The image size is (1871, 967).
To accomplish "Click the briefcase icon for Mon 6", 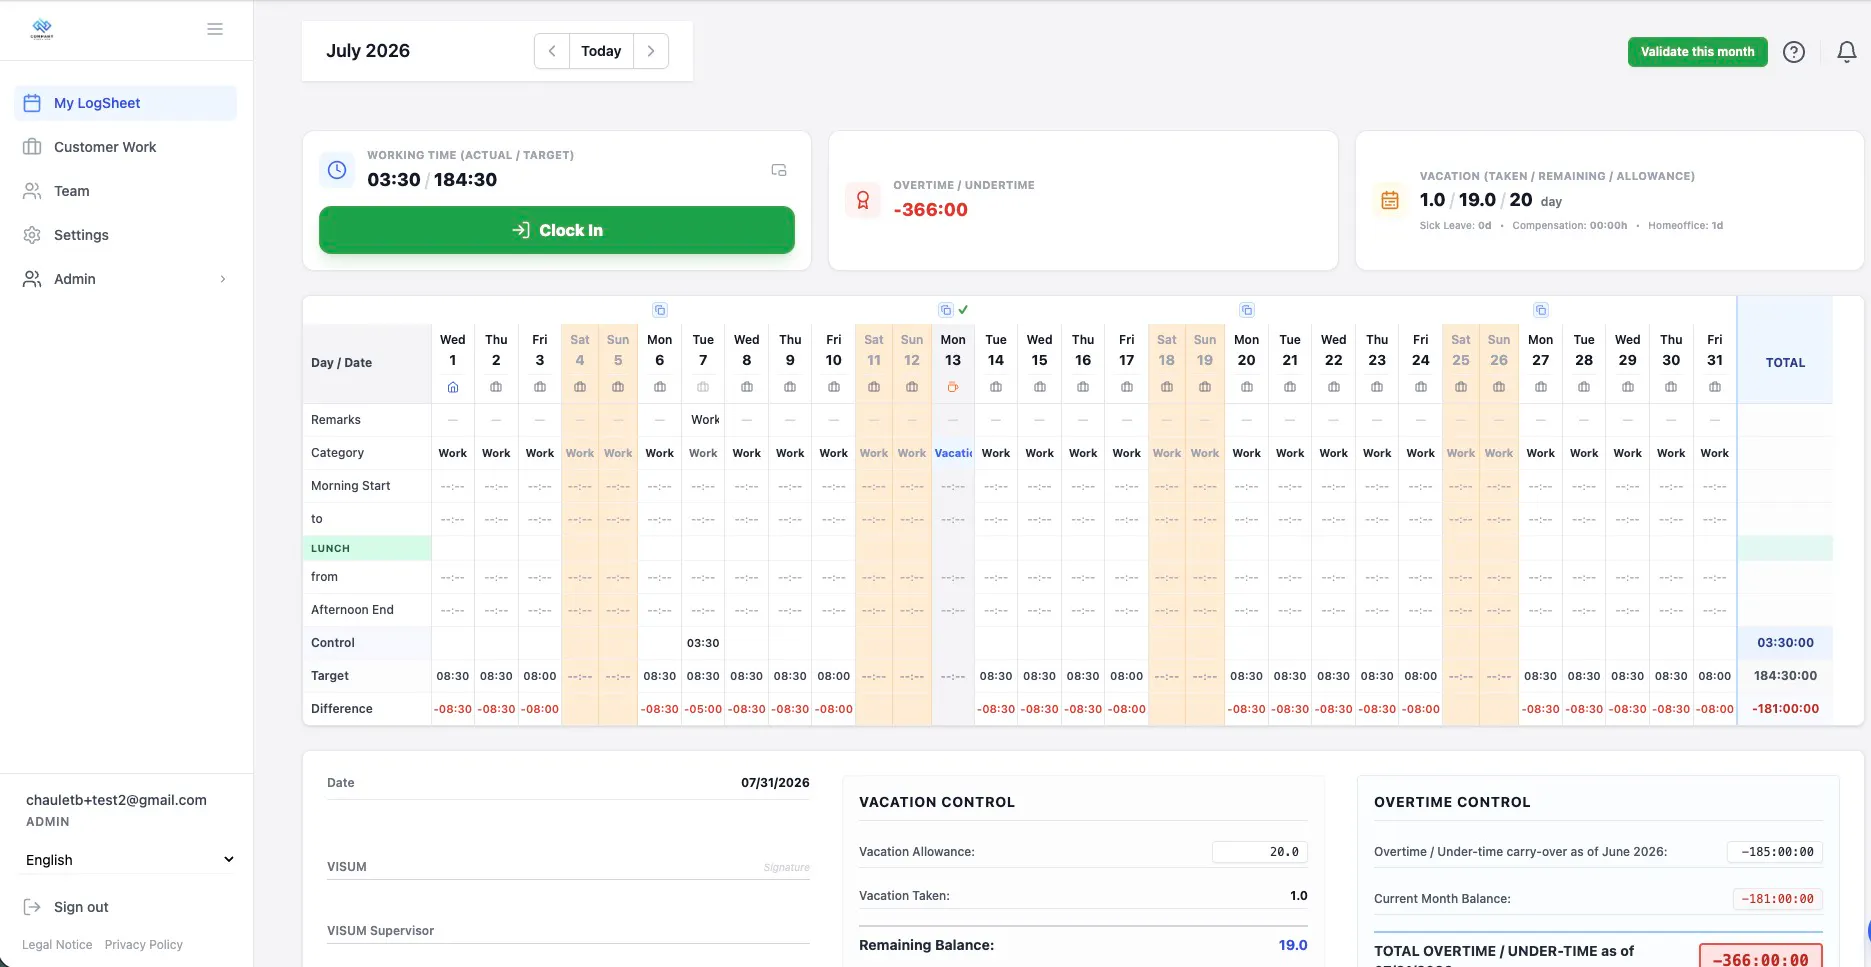I will click(x=660, y=387).
